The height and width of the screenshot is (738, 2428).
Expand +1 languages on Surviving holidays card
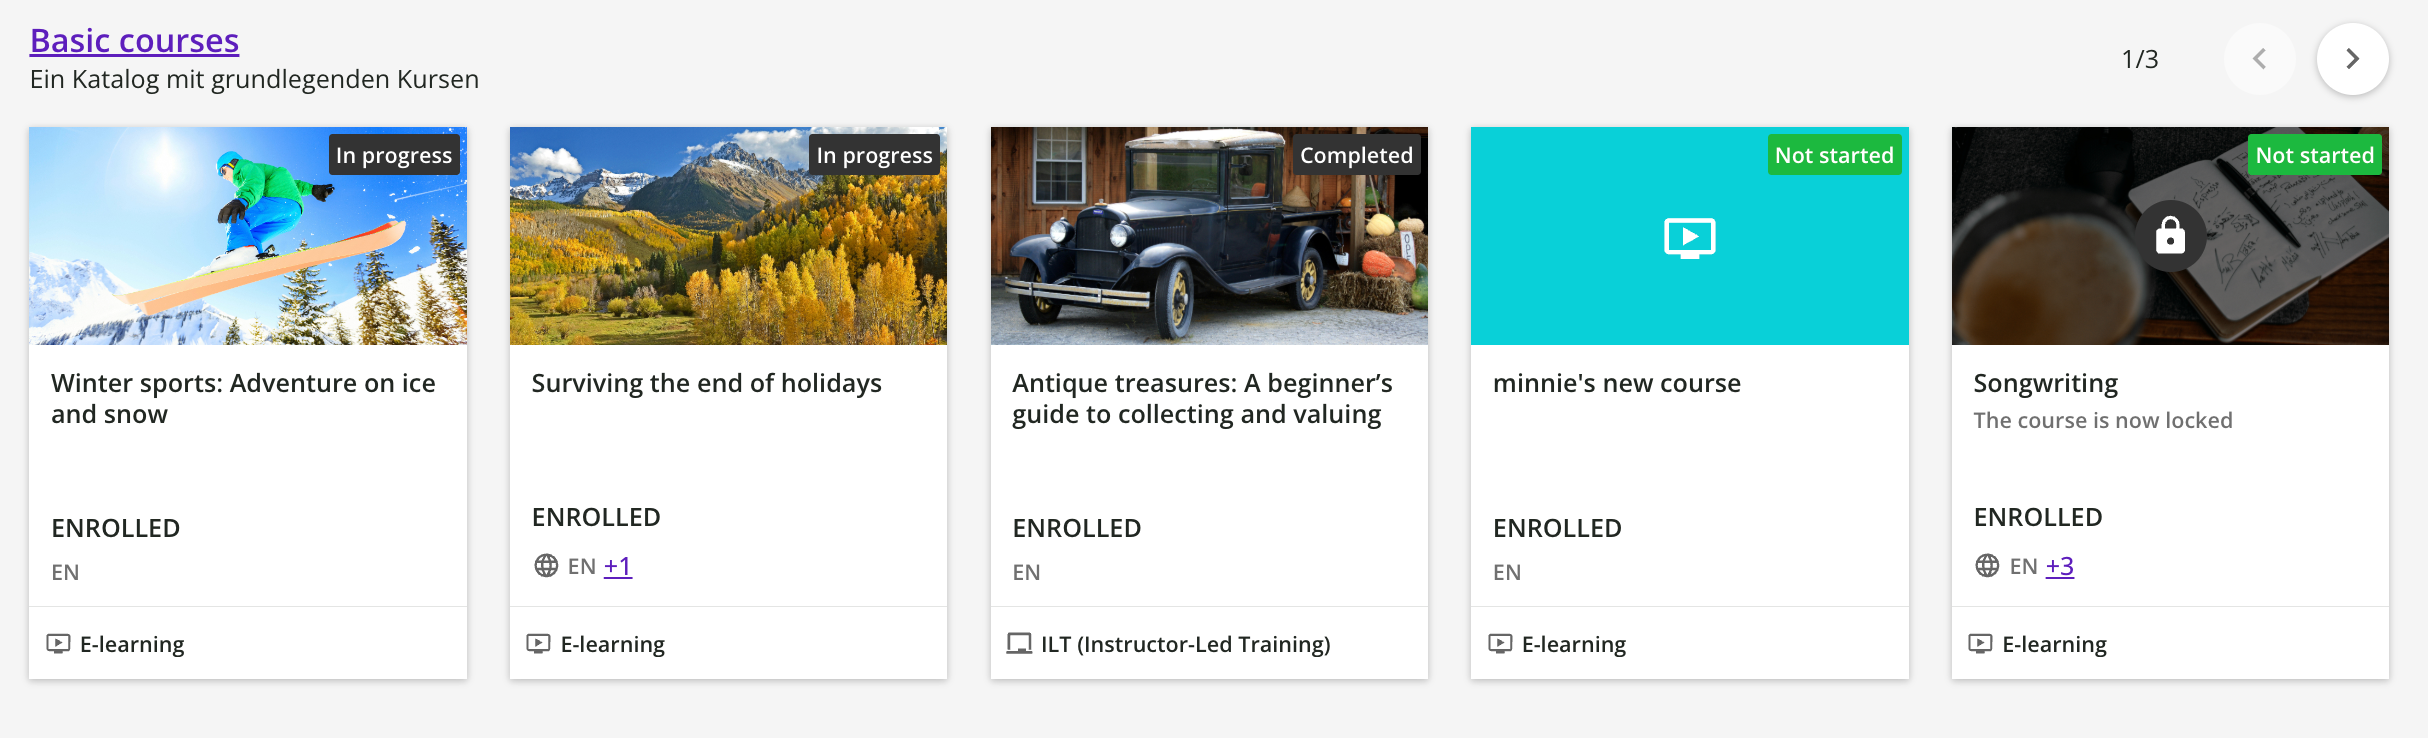(618, 566)
